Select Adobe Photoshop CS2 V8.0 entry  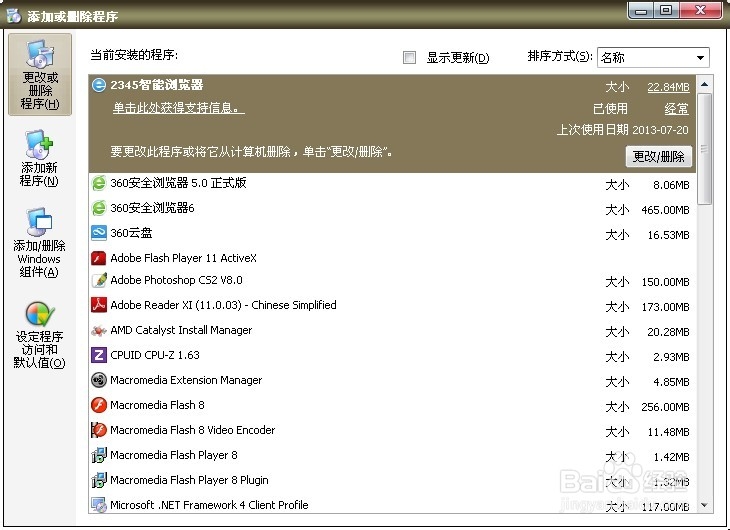tap(392, 280)
